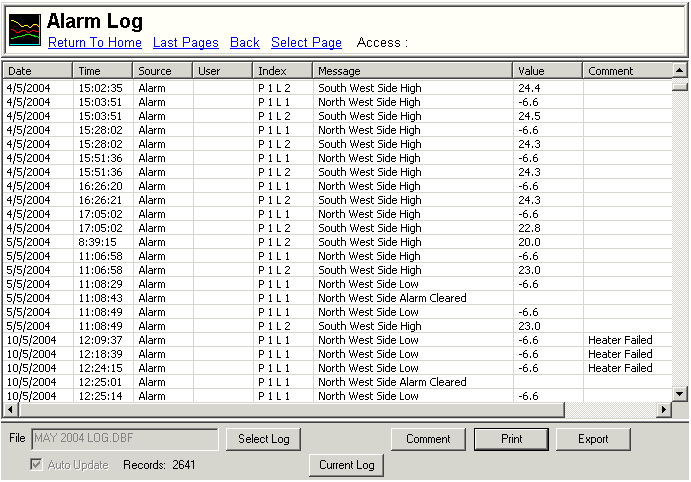The width and height of the screenshot is (691, 482).
Task: Click the 11:06:58 South West Side High message
Action: (x=370, y=271)
